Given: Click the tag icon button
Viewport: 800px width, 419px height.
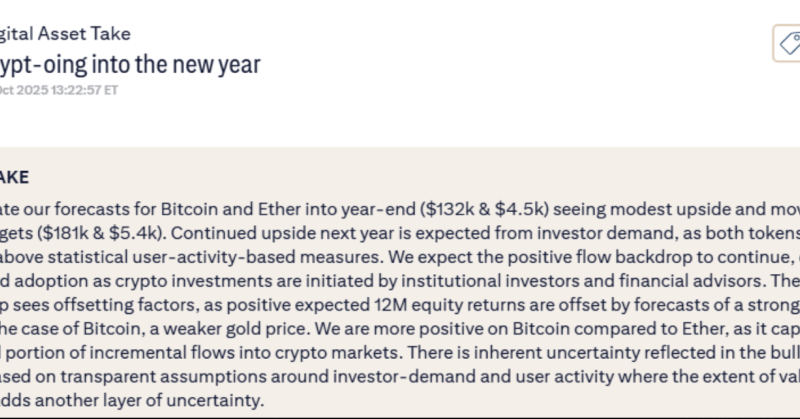Looking at the screenshot, I should click(x=787, y=43).
